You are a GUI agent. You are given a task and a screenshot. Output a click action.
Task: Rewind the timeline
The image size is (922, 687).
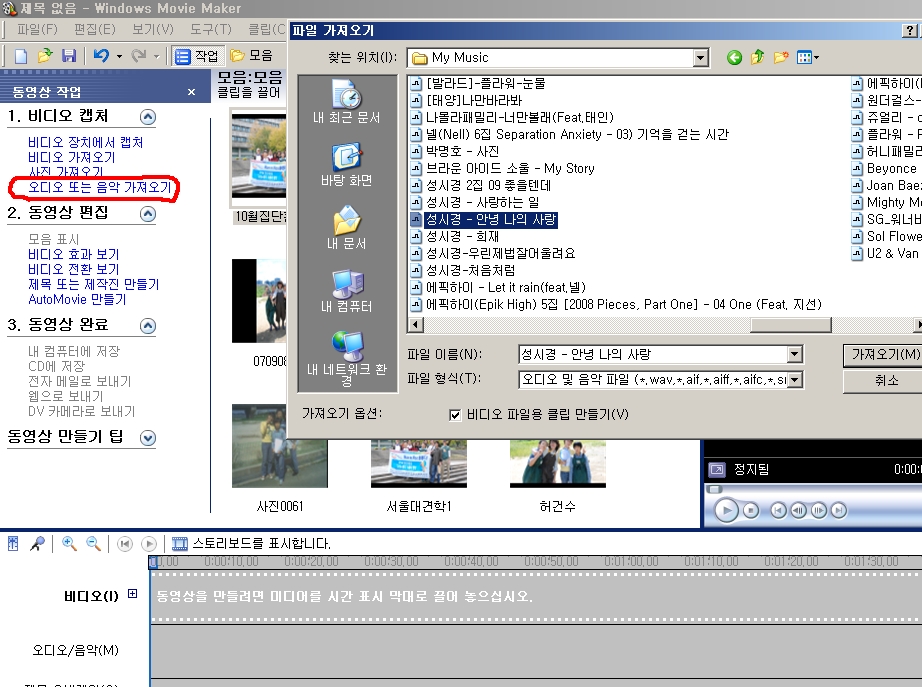click(125, 544)
